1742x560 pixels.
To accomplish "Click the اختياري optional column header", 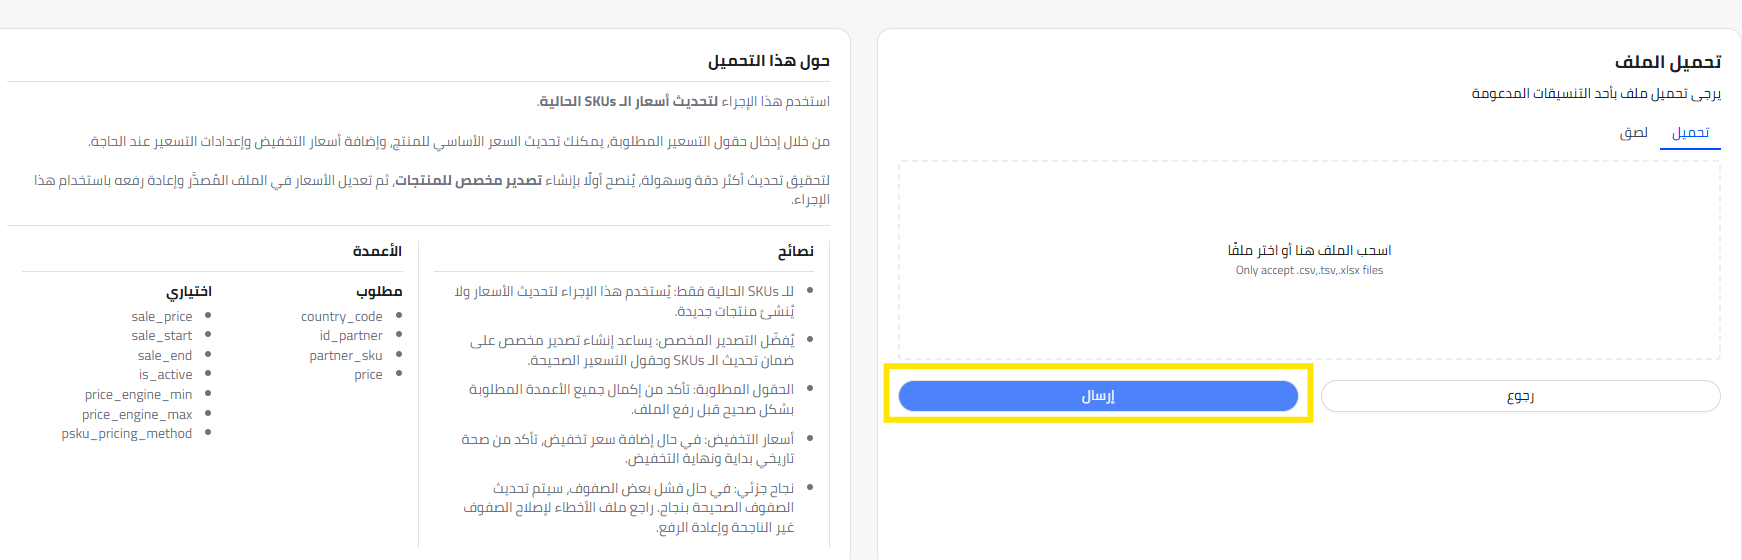I will click(x=189, y=291).
